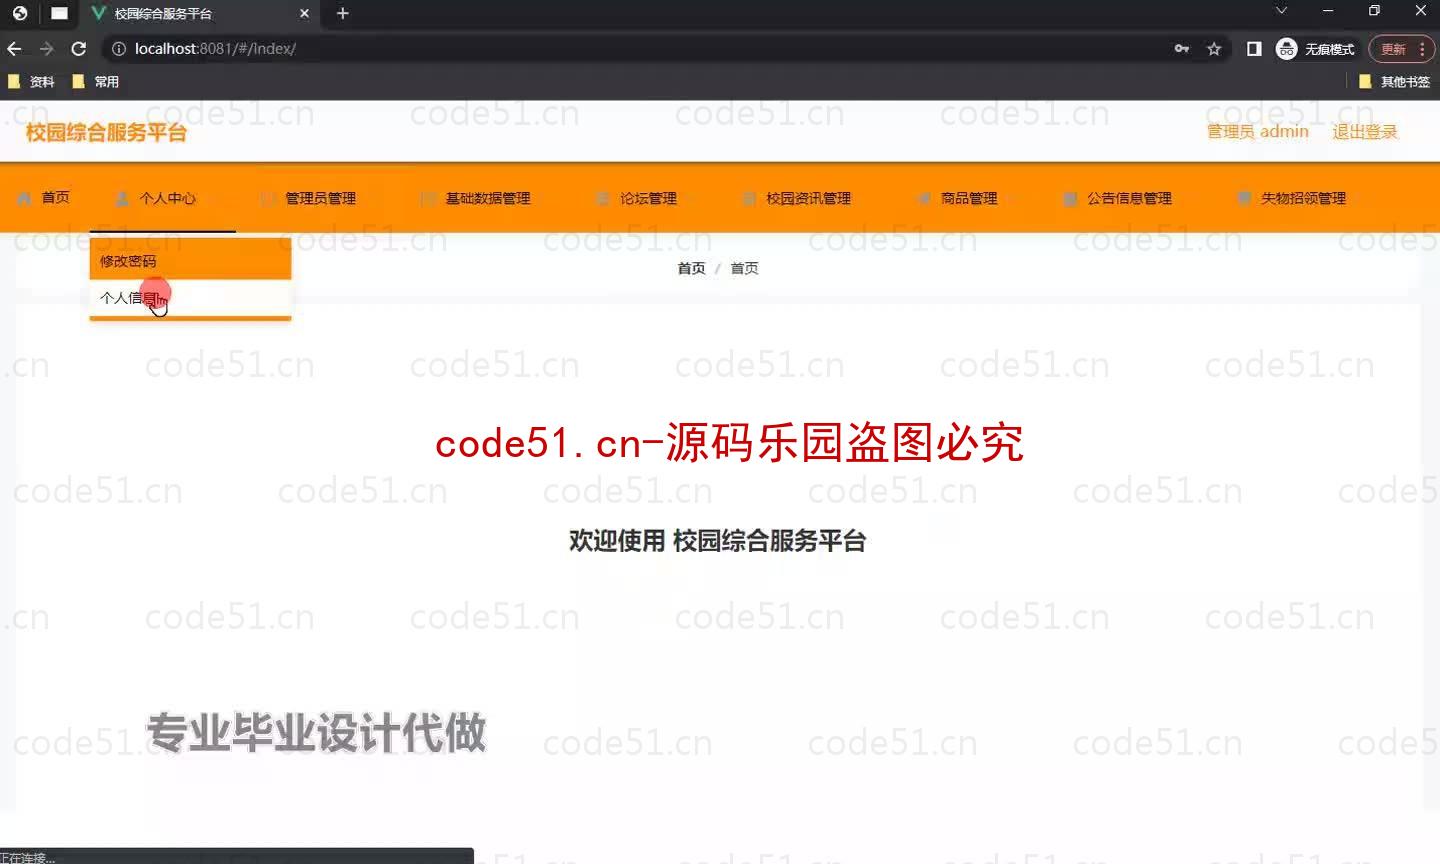Open the 常用 bookmarks folder
The height and width of the screenshot is (864, 1440).
pyautogui.click(x=96, y=82)
